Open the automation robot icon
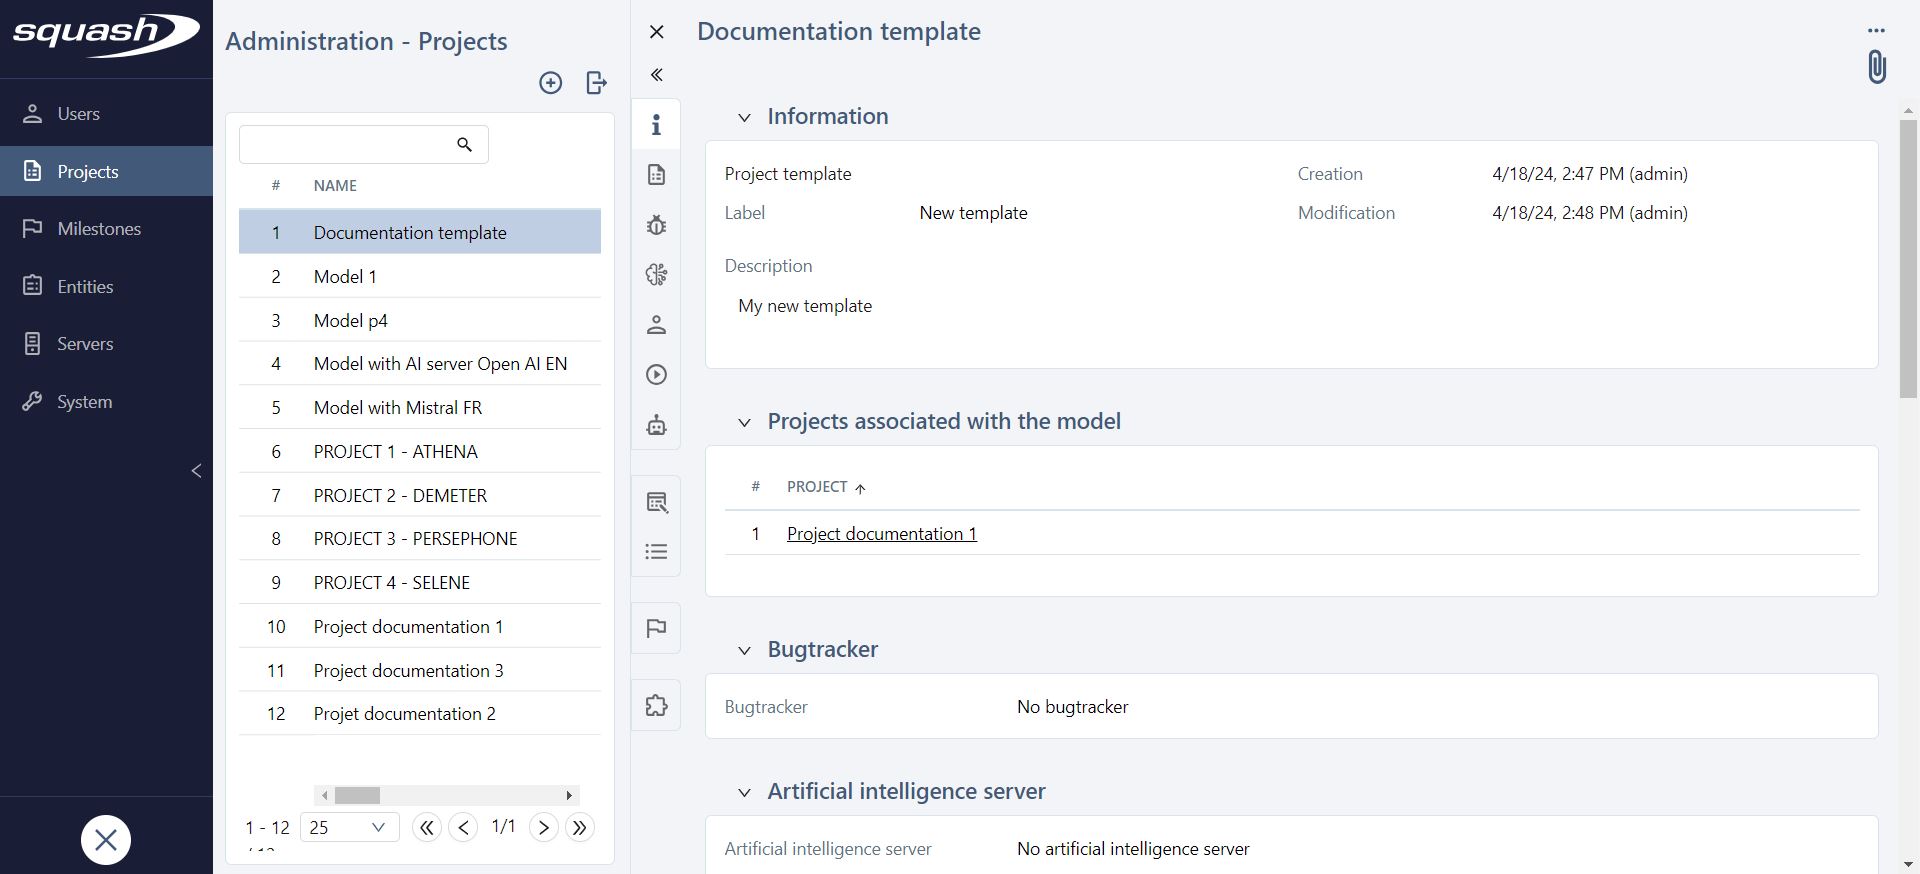Image resolution: width=1920 pixels, height=874 pixels. click(656, 425)
